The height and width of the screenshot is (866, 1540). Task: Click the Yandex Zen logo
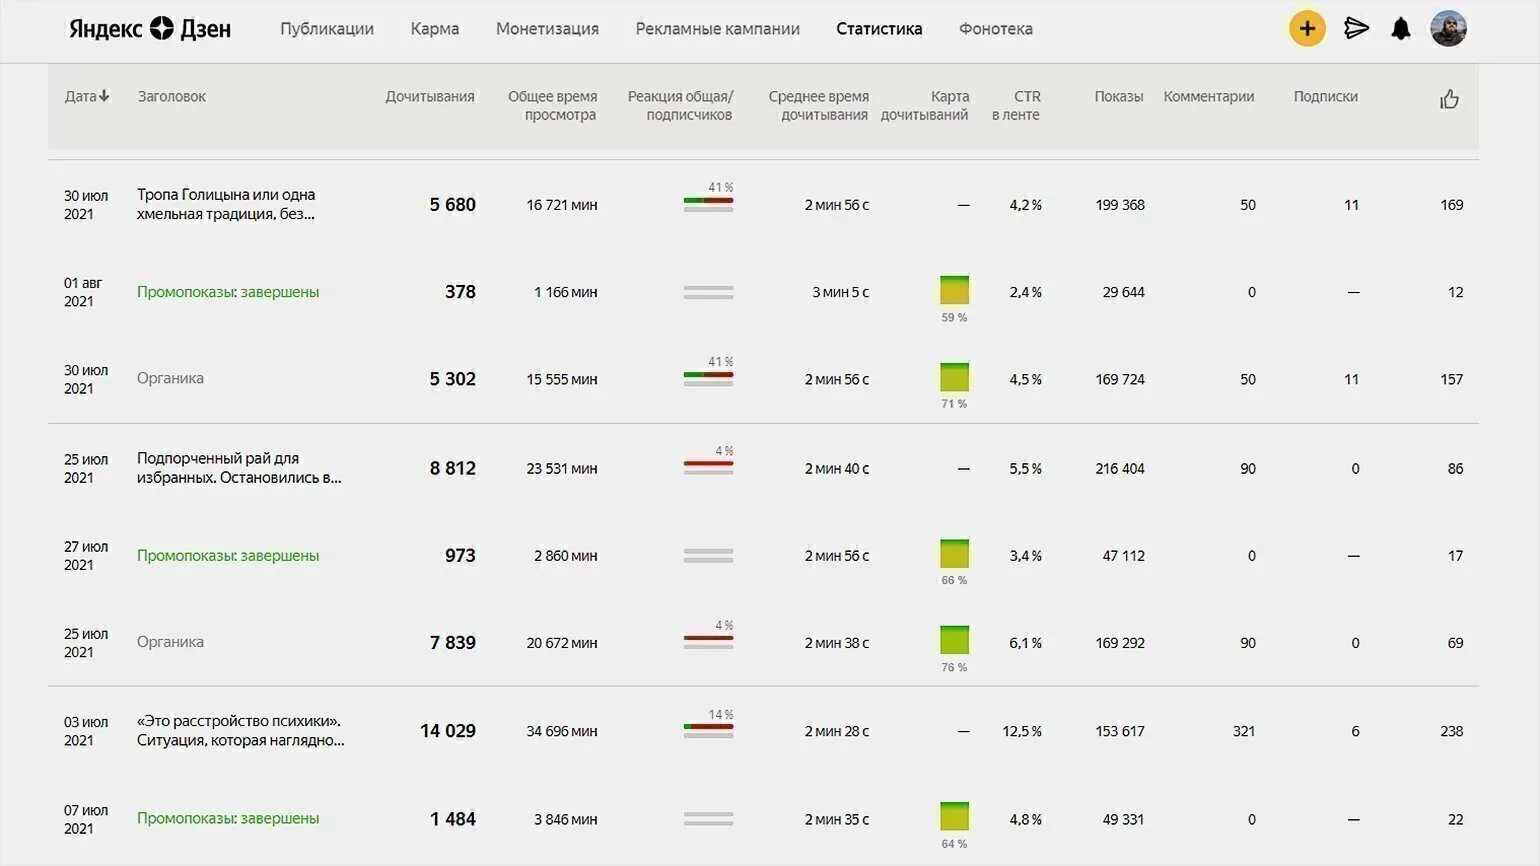pyautogui.click(x=150, y=29)
